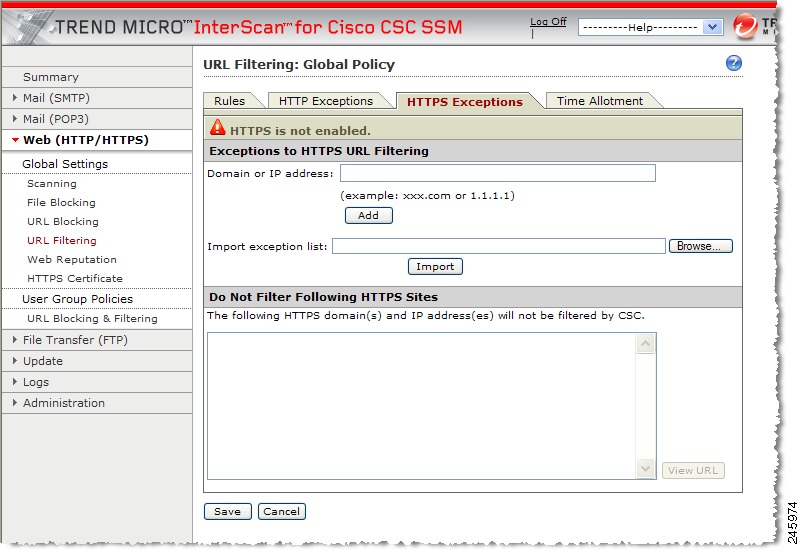803x550 pixels.
Task: Click the Import button
Action: click(435, 266)
